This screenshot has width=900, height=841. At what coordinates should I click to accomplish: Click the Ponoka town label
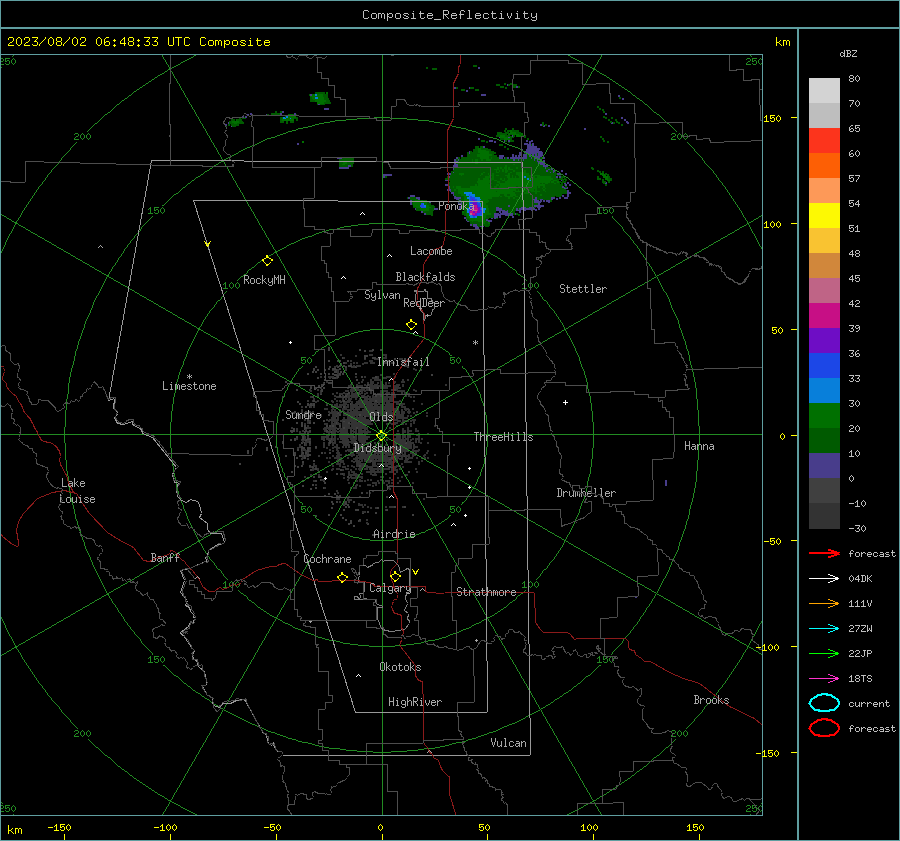pyautogui.click(x=456, y=206)
